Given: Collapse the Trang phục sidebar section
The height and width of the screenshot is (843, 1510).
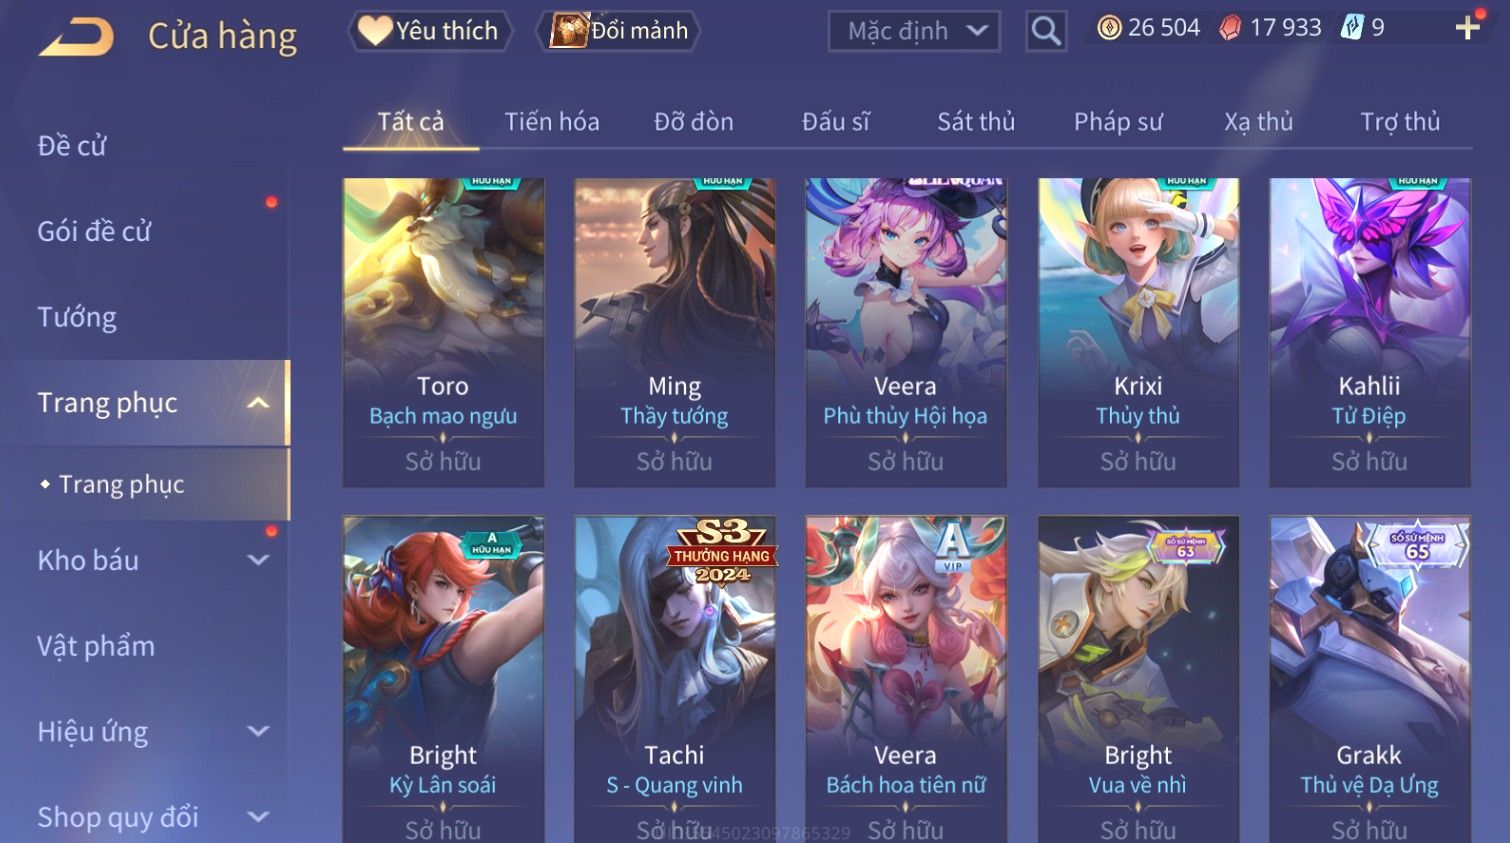Looking at the screenshot, I should tap(258, 403).
